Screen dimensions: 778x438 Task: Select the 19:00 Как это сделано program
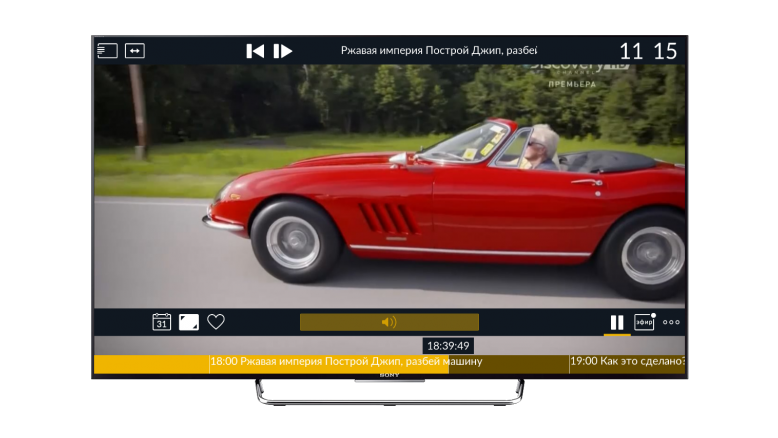pos(627,362)
